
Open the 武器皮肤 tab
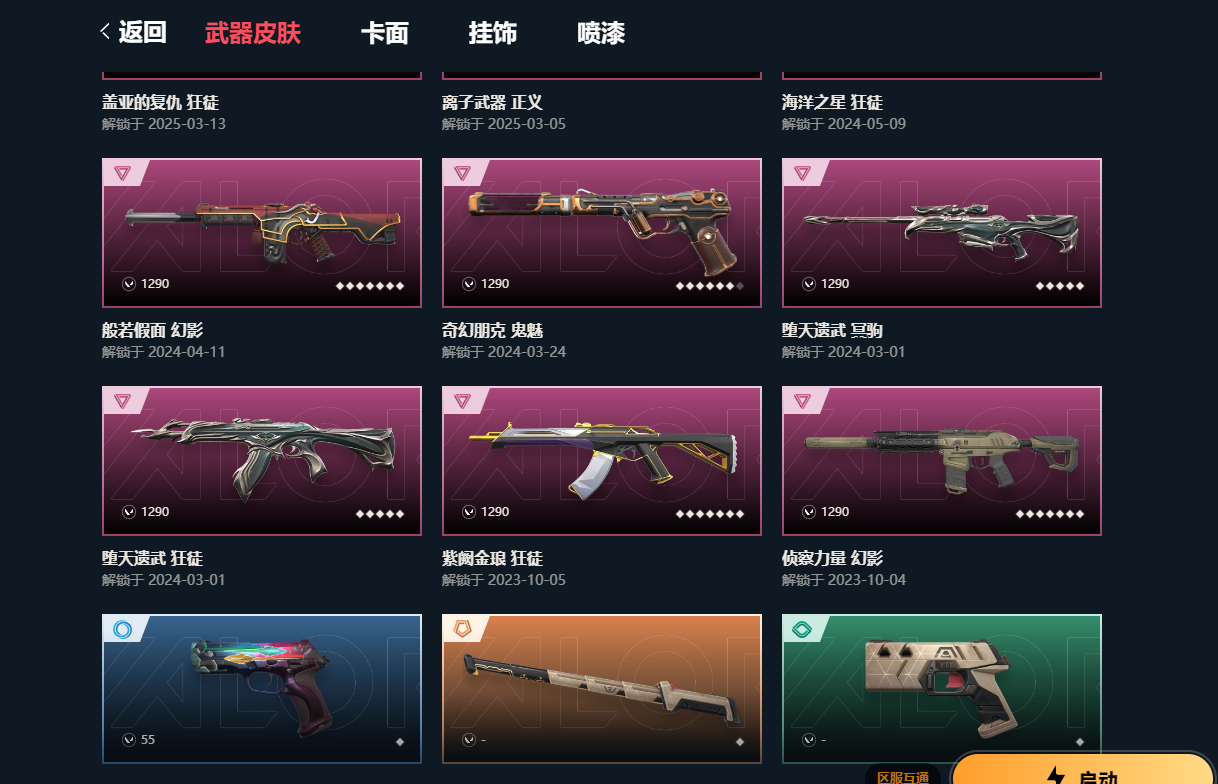[x=253, y=33]
